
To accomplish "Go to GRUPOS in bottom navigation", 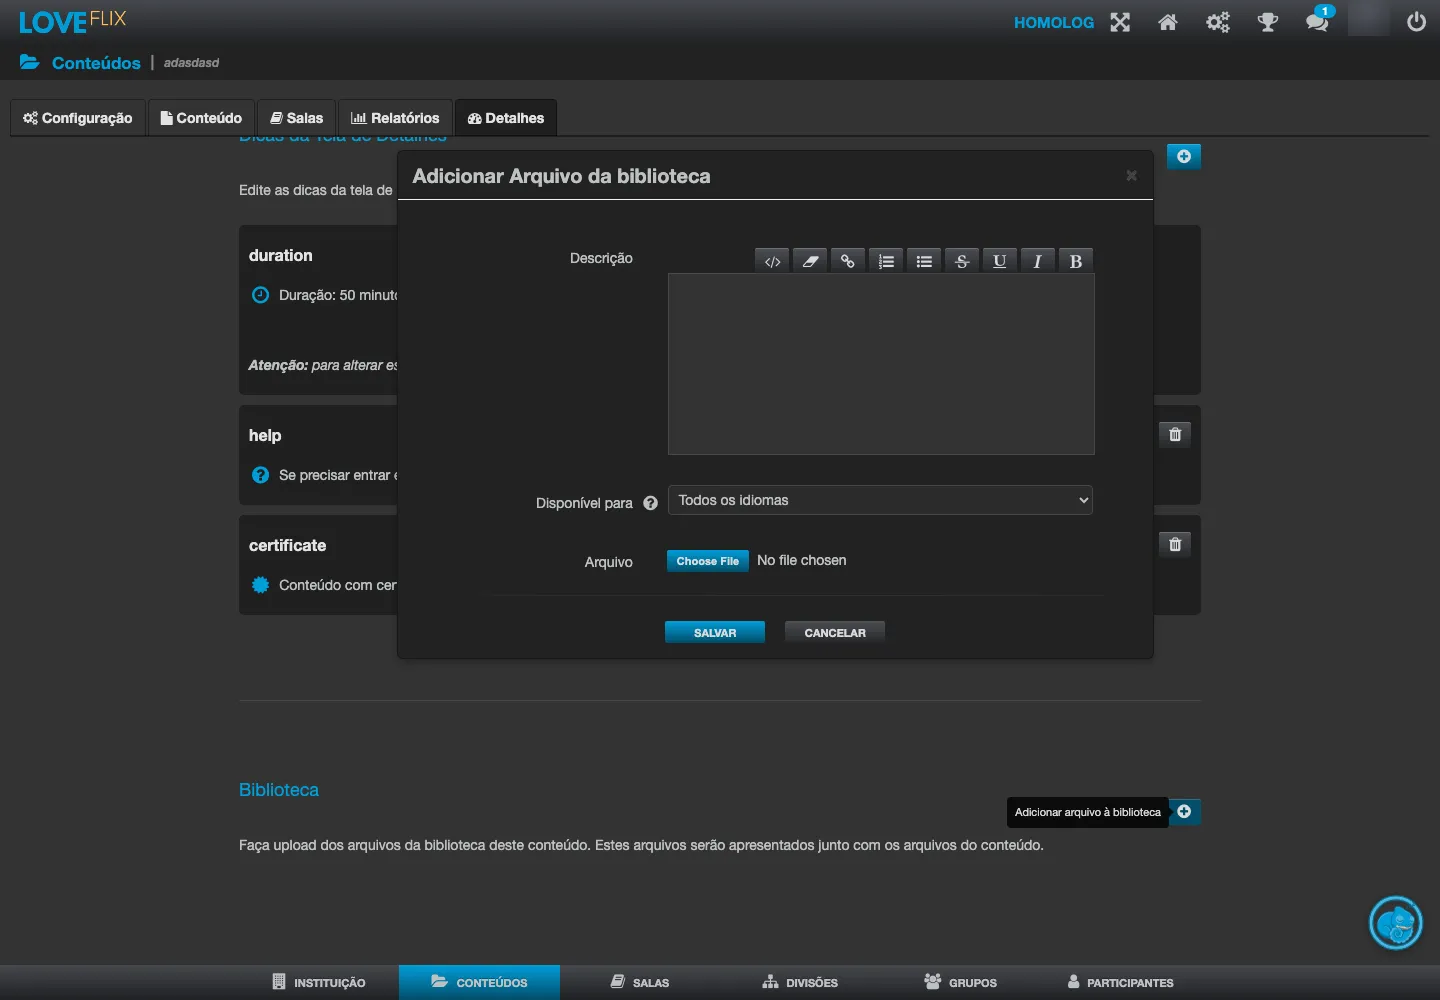I will pos(961,982).
